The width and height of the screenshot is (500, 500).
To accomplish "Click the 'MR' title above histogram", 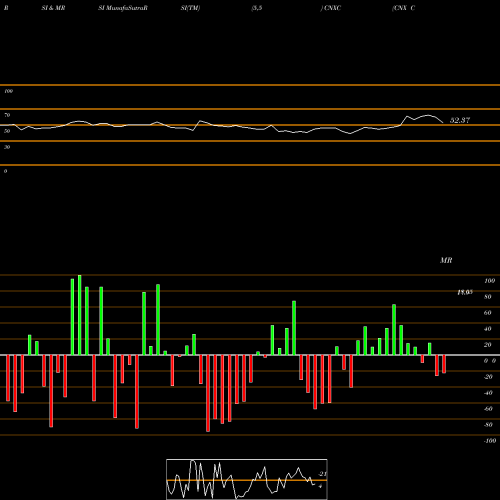I will (446, 260).
